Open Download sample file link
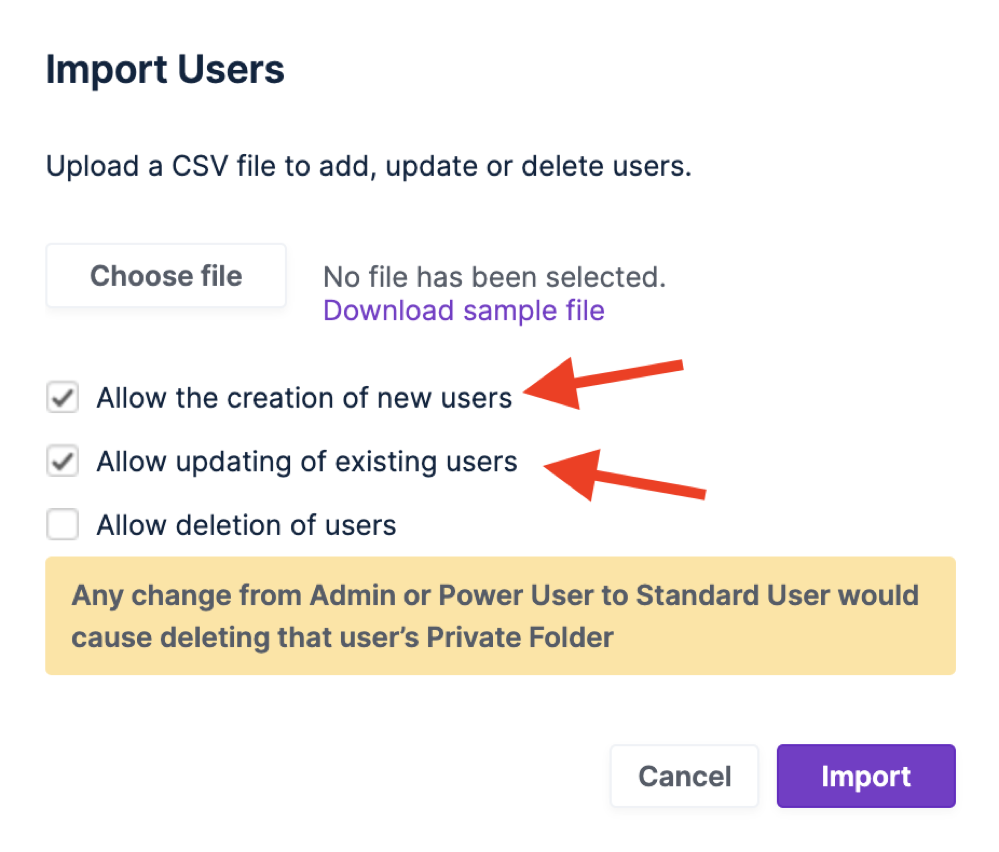This screenshot has height=852, width=999. click(x=463, y=310)
